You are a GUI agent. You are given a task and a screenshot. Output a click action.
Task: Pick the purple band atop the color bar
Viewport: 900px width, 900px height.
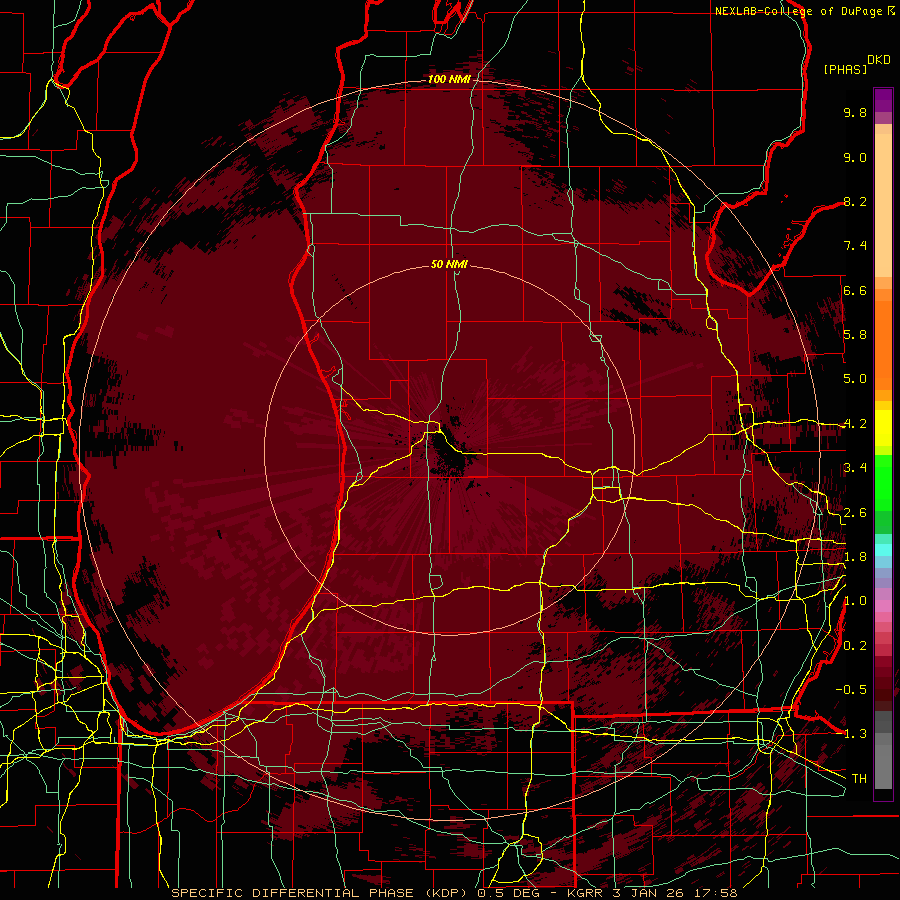click(883, 100)
